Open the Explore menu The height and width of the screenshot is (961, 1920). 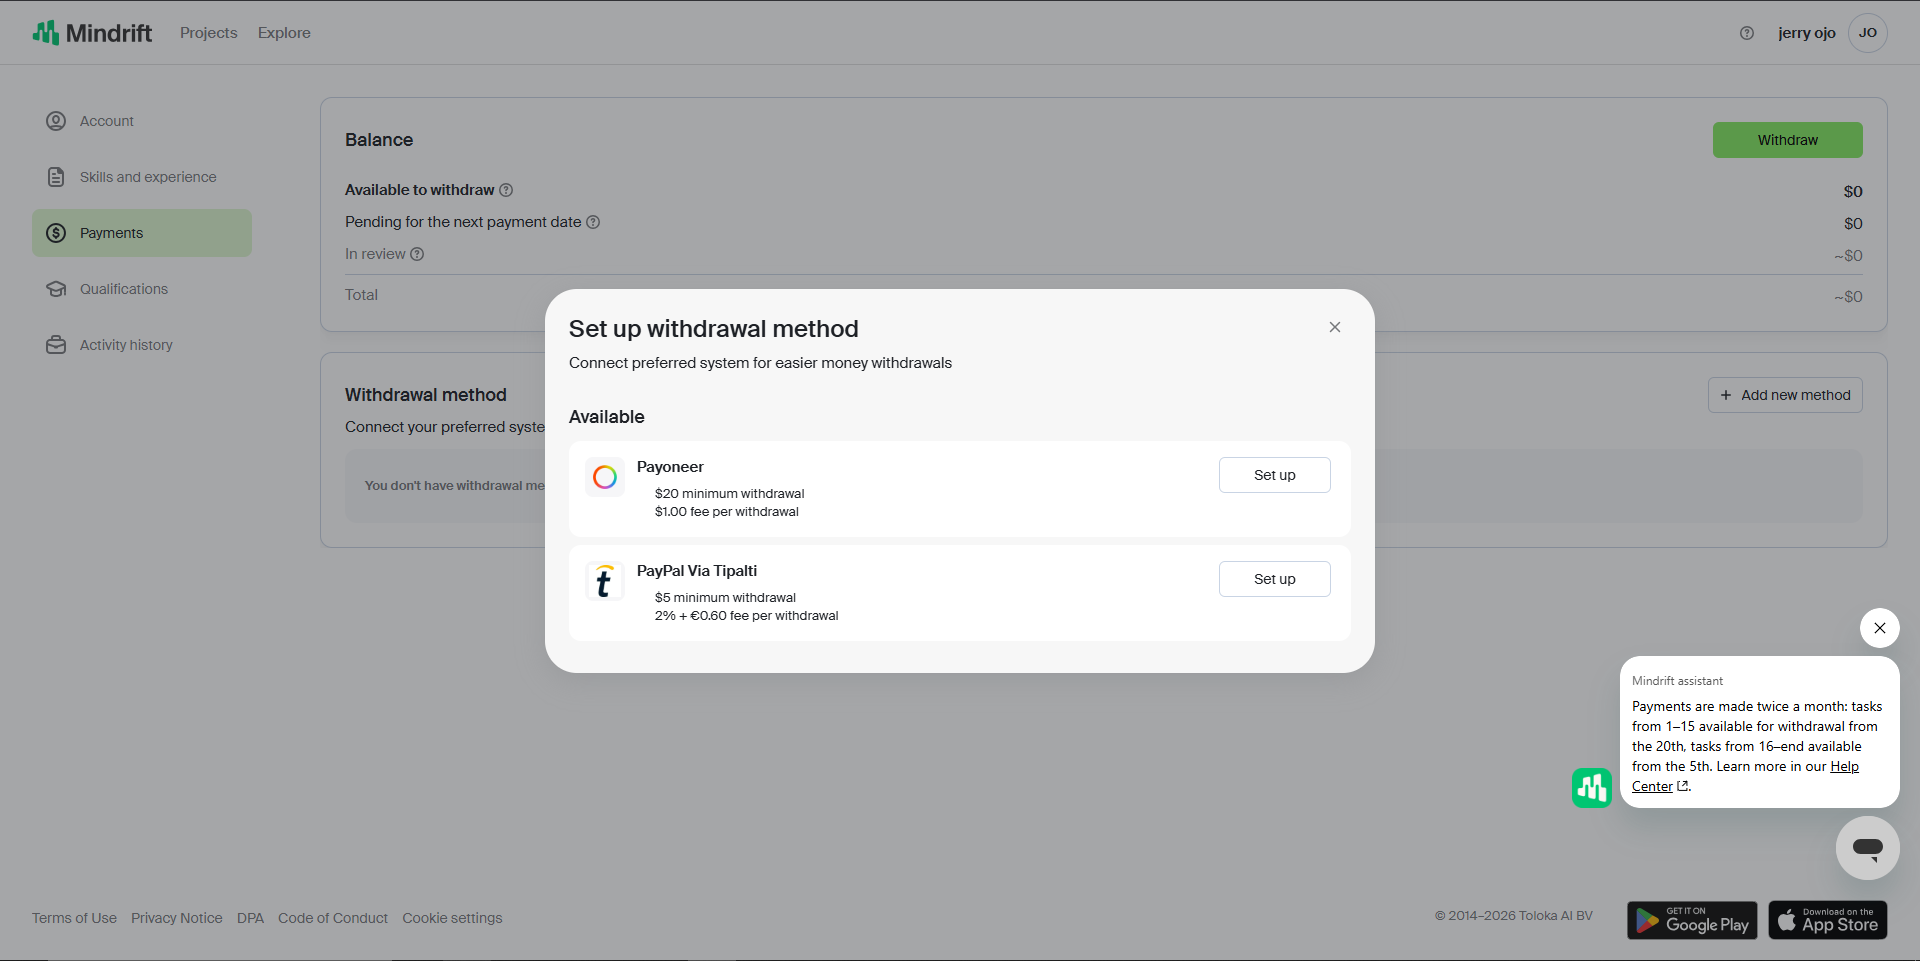pos(284,33)
